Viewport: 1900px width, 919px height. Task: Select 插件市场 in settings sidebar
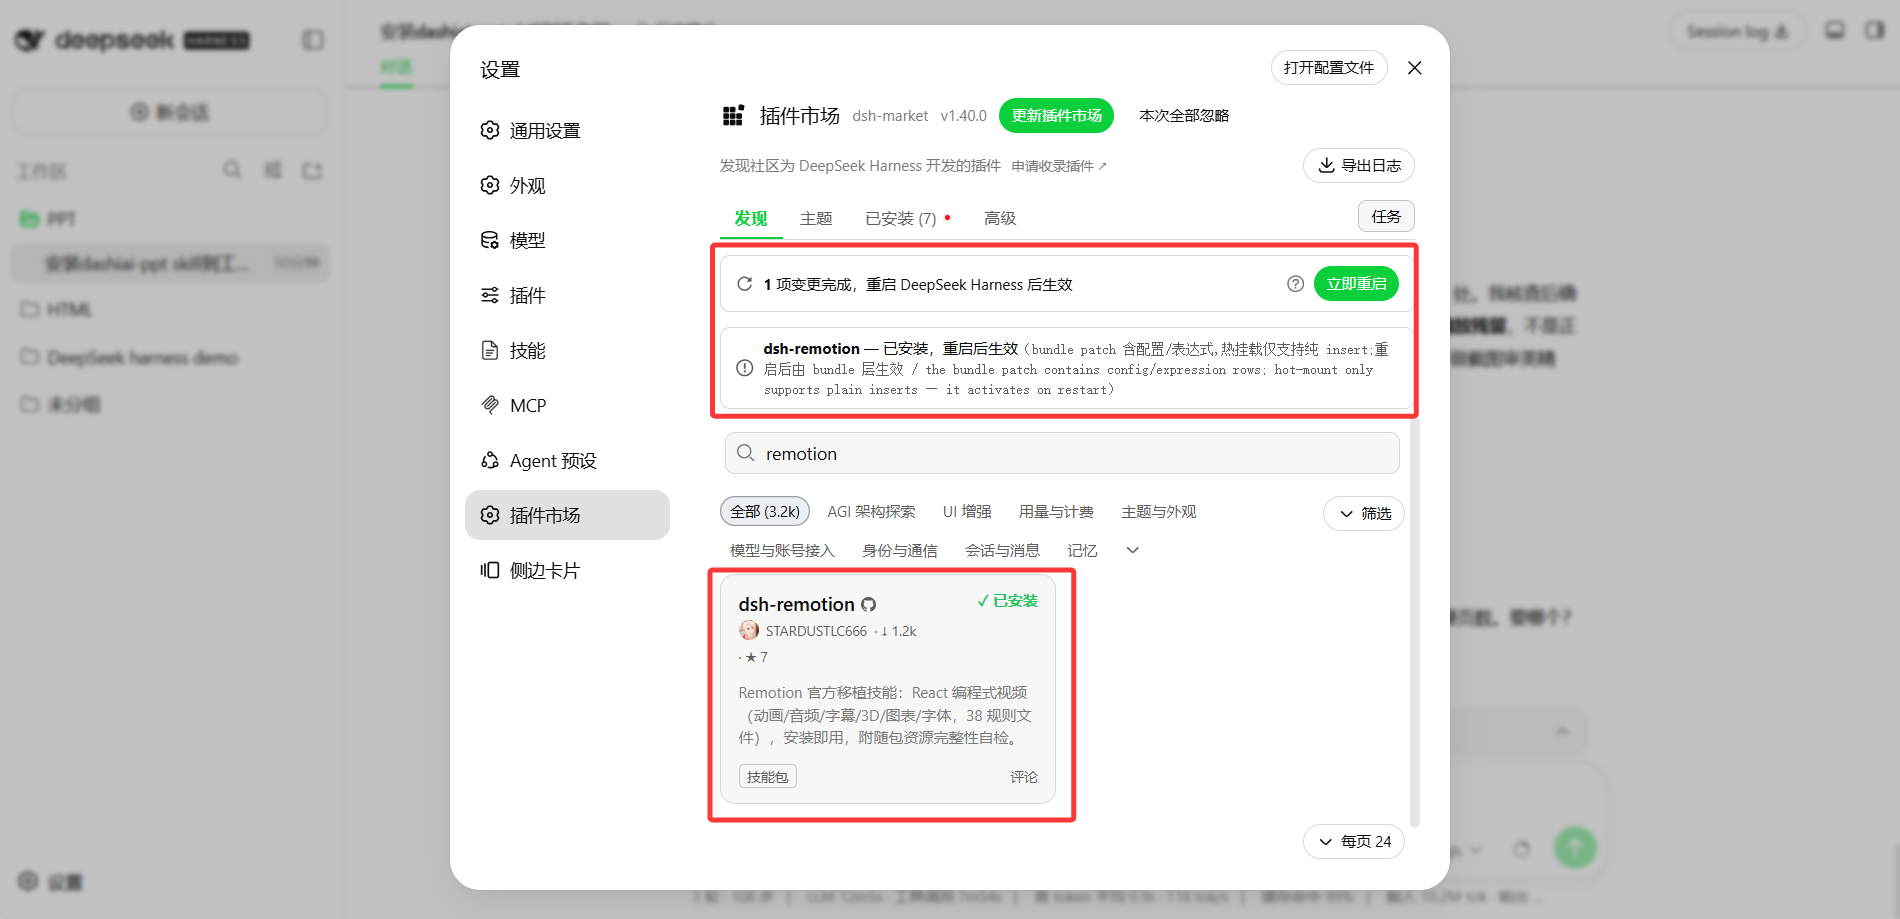pyautogui.click(x=567, y=515)
